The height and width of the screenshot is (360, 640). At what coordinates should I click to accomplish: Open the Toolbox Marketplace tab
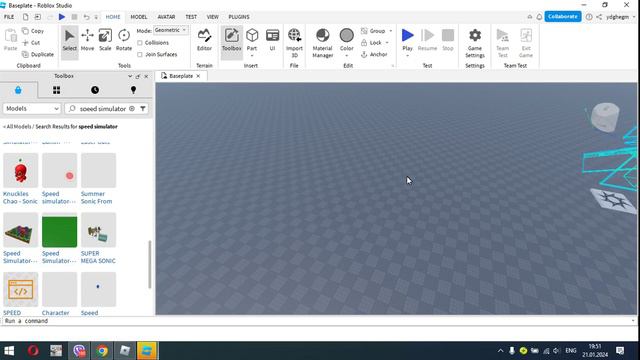tap(18, 90)
